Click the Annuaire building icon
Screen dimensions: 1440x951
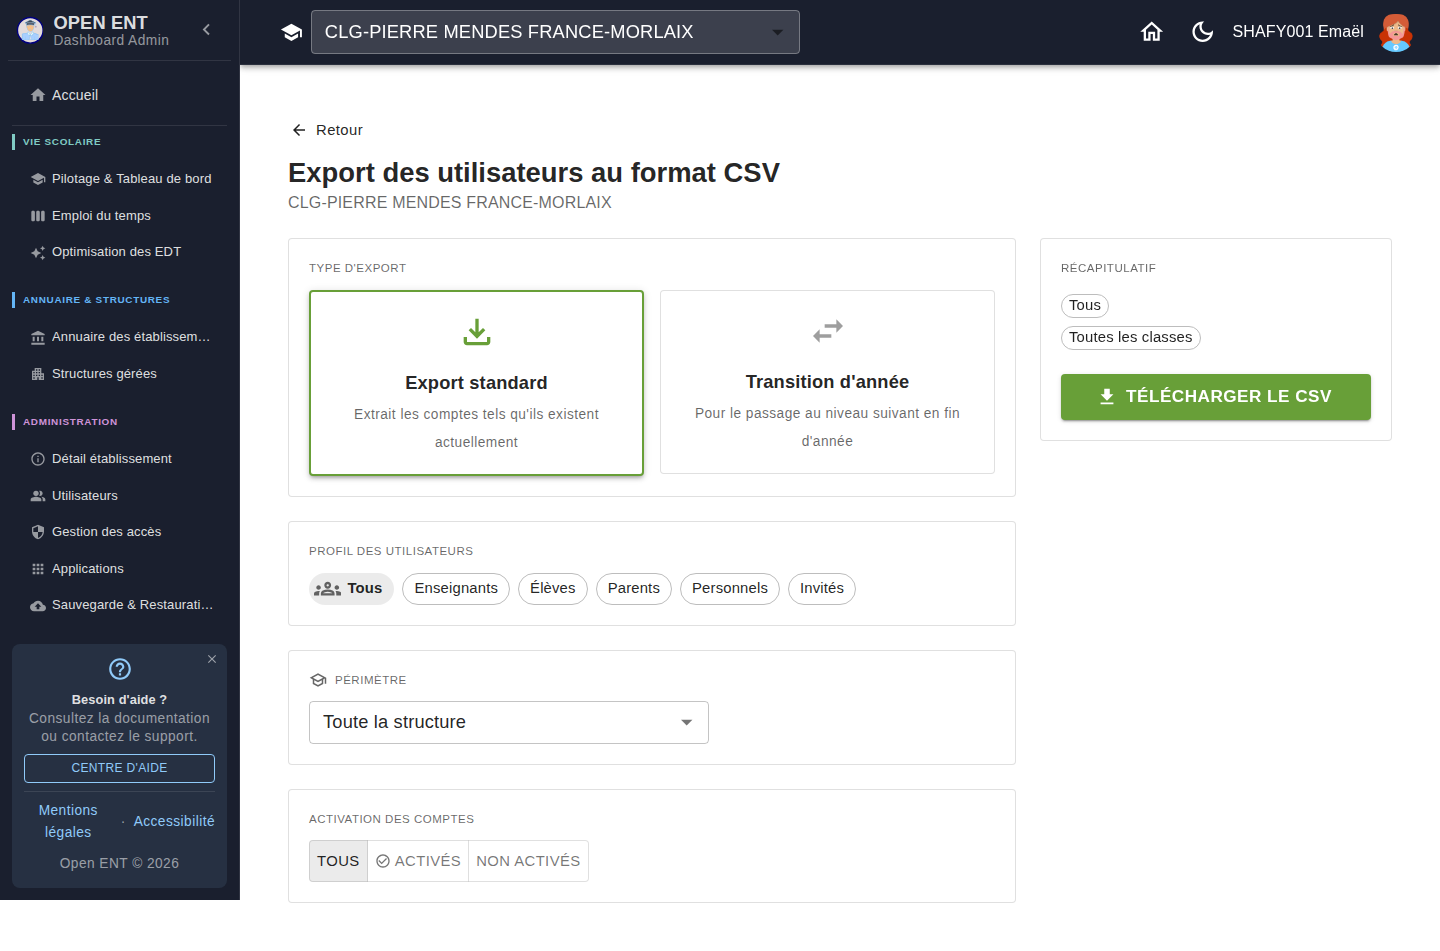pos(38,337)
